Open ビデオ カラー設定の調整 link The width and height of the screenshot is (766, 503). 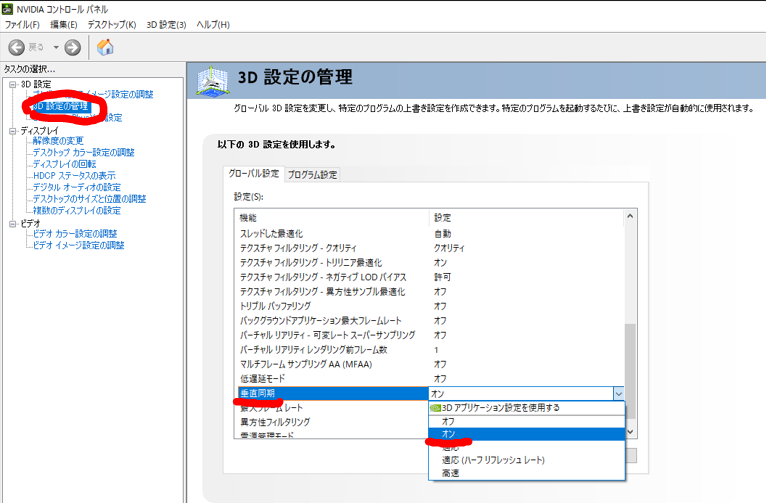pyautogui.click(x=75, y=233)
